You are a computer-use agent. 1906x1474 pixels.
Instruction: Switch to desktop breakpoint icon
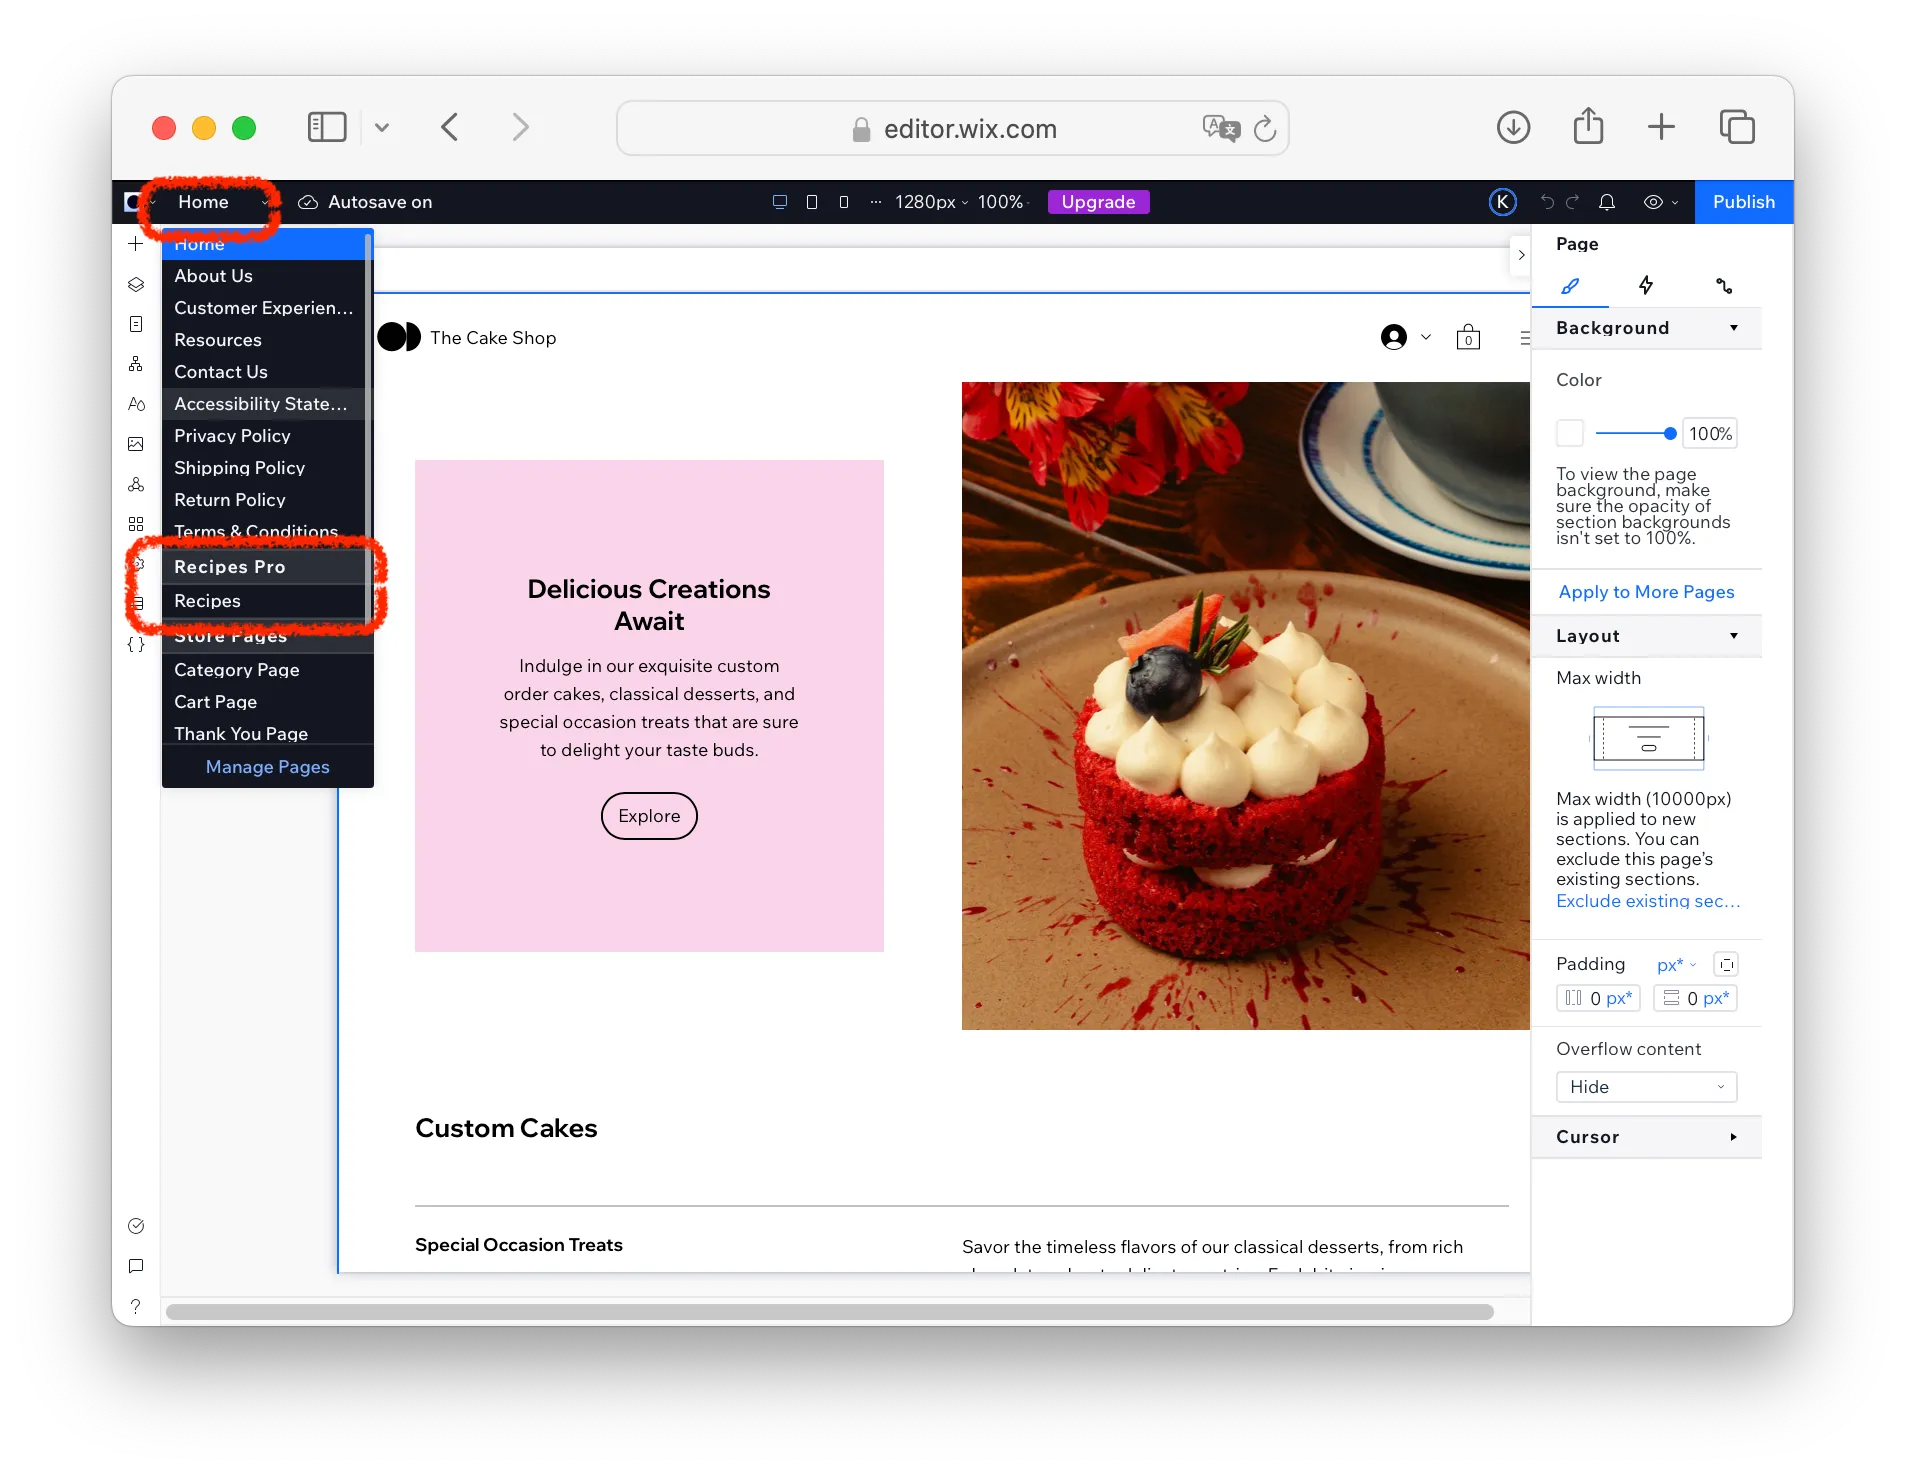(x=780, y=202)
